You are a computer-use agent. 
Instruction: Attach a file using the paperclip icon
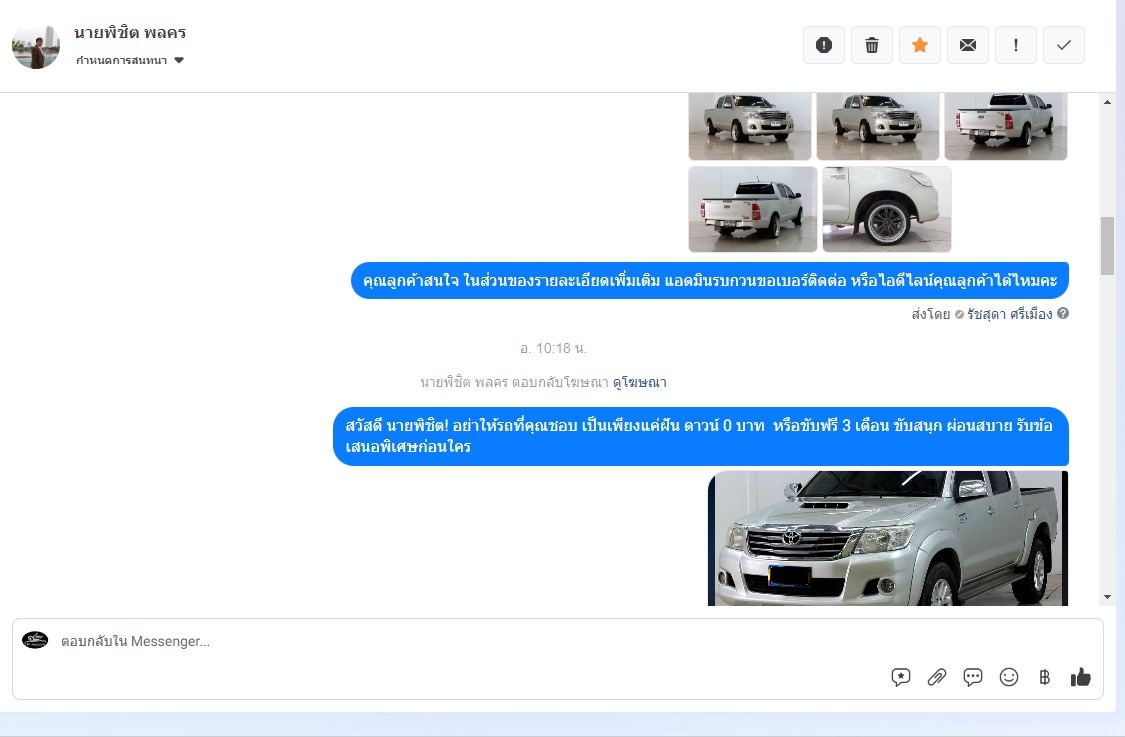[937, 677]
